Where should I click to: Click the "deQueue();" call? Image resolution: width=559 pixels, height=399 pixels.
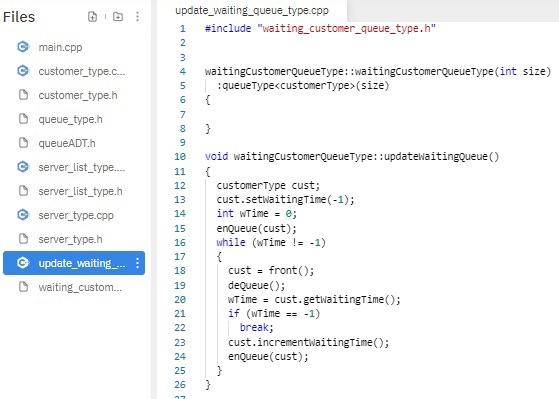click(257, 285)
